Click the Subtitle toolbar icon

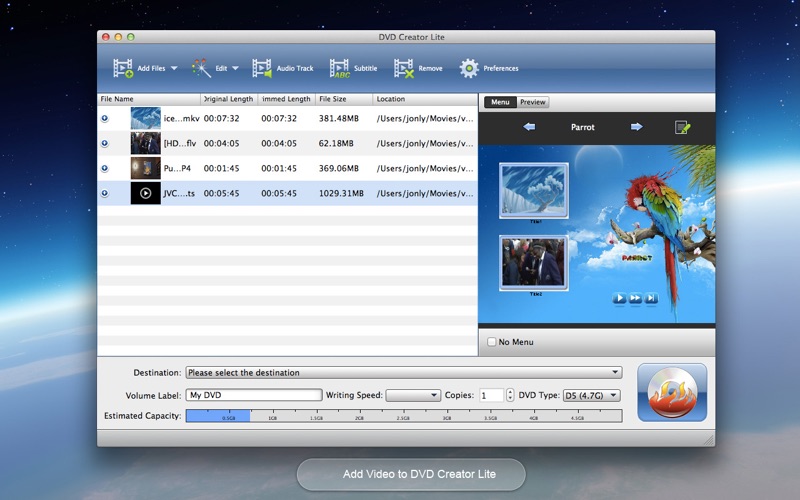[x=338, y=68]
